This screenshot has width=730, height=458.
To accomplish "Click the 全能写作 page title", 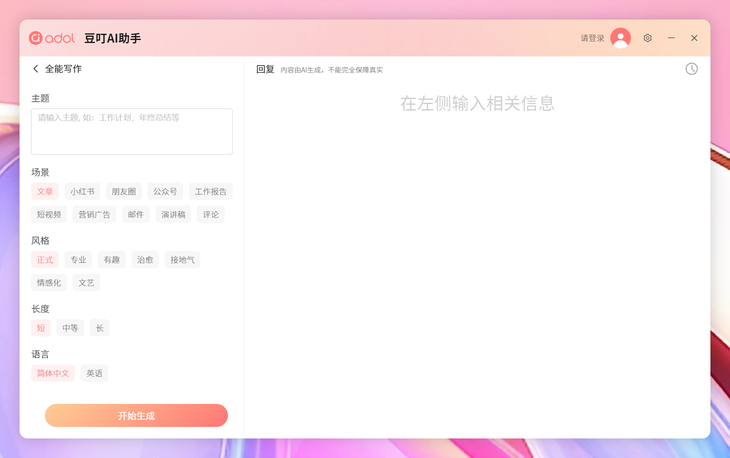I will pyautogui.click(x=63, y=69).
